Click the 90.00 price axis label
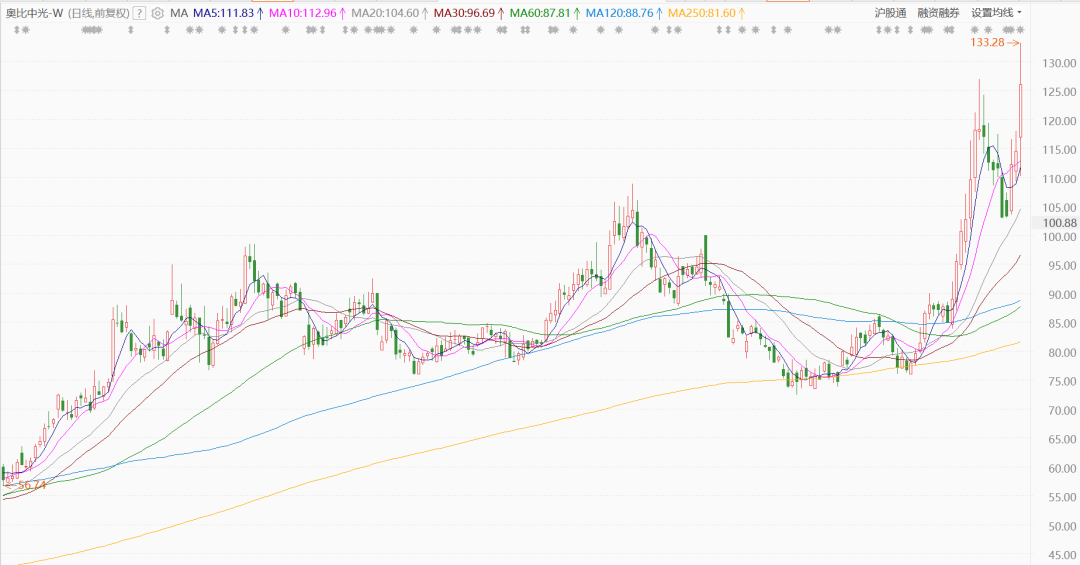This screenshot has width=1080, height=565. point(1061,294)
